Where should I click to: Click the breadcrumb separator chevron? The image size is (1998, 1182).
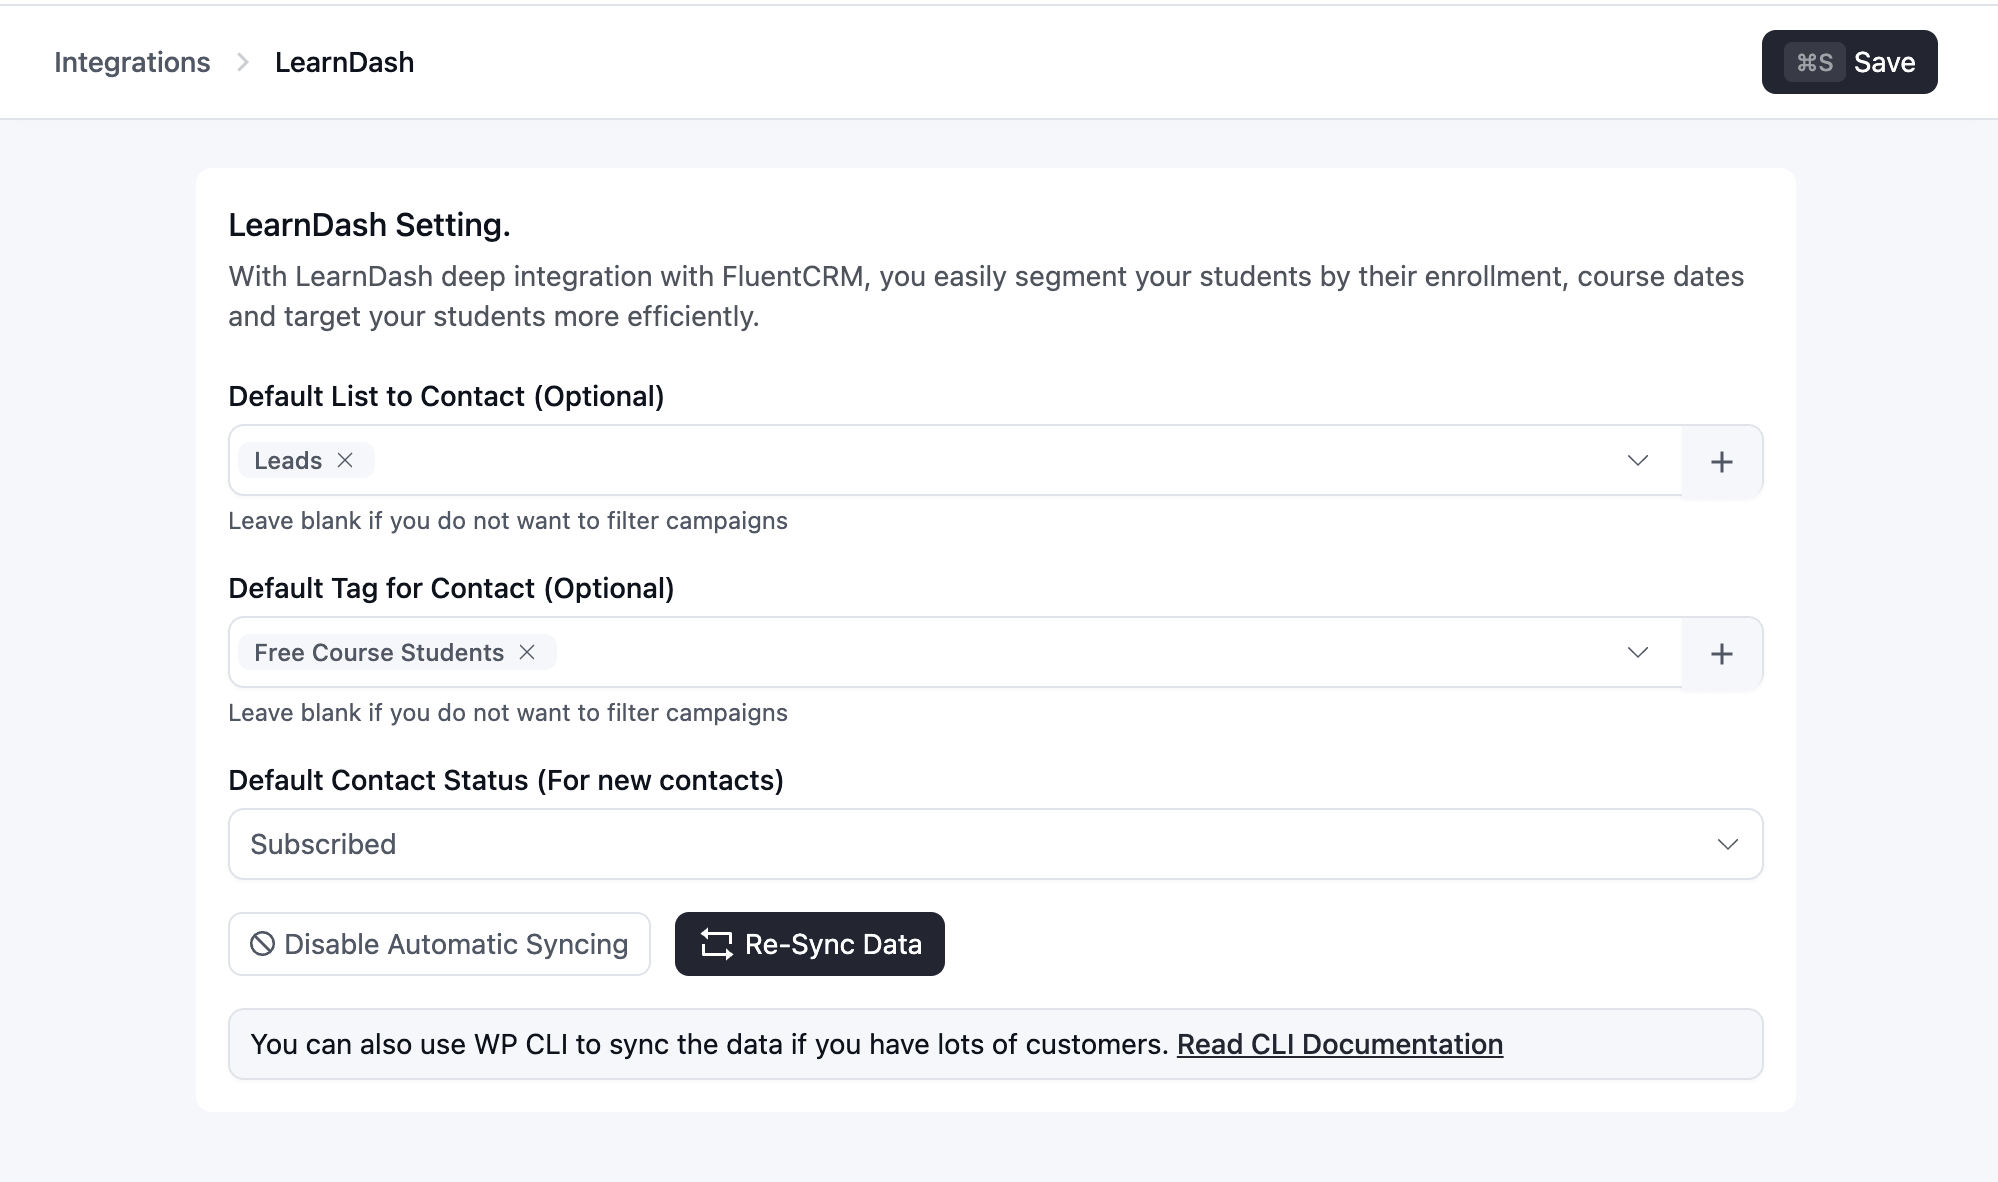tap(242, 62)
